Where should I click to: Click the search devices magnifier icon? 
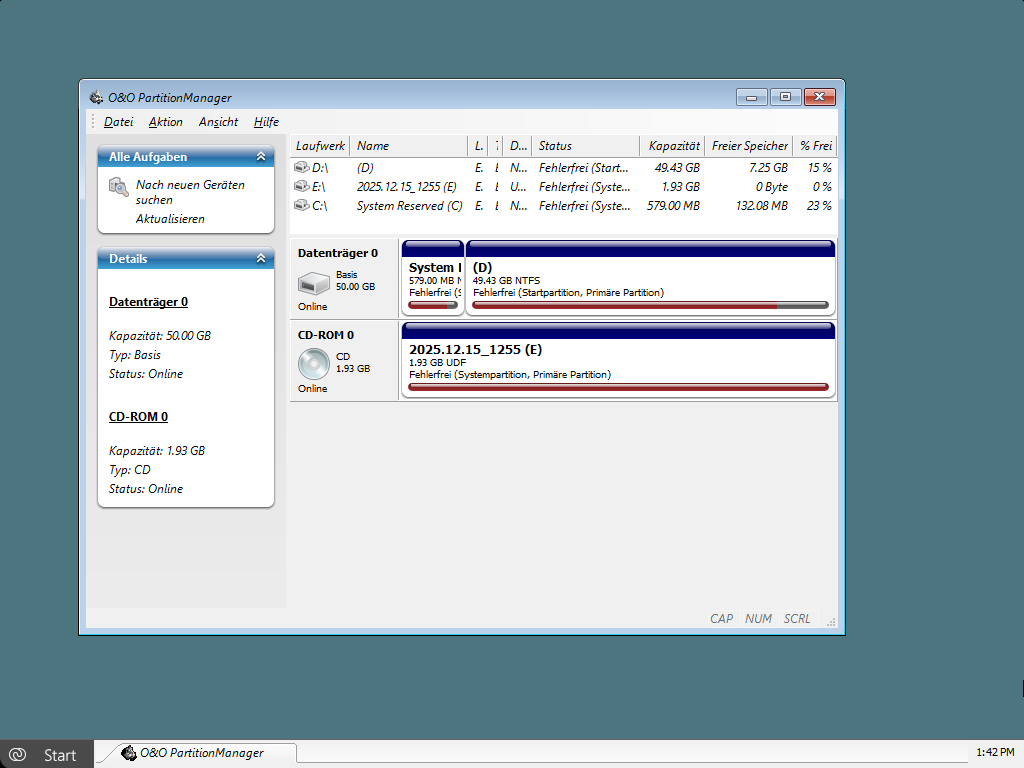pos(119,186)
